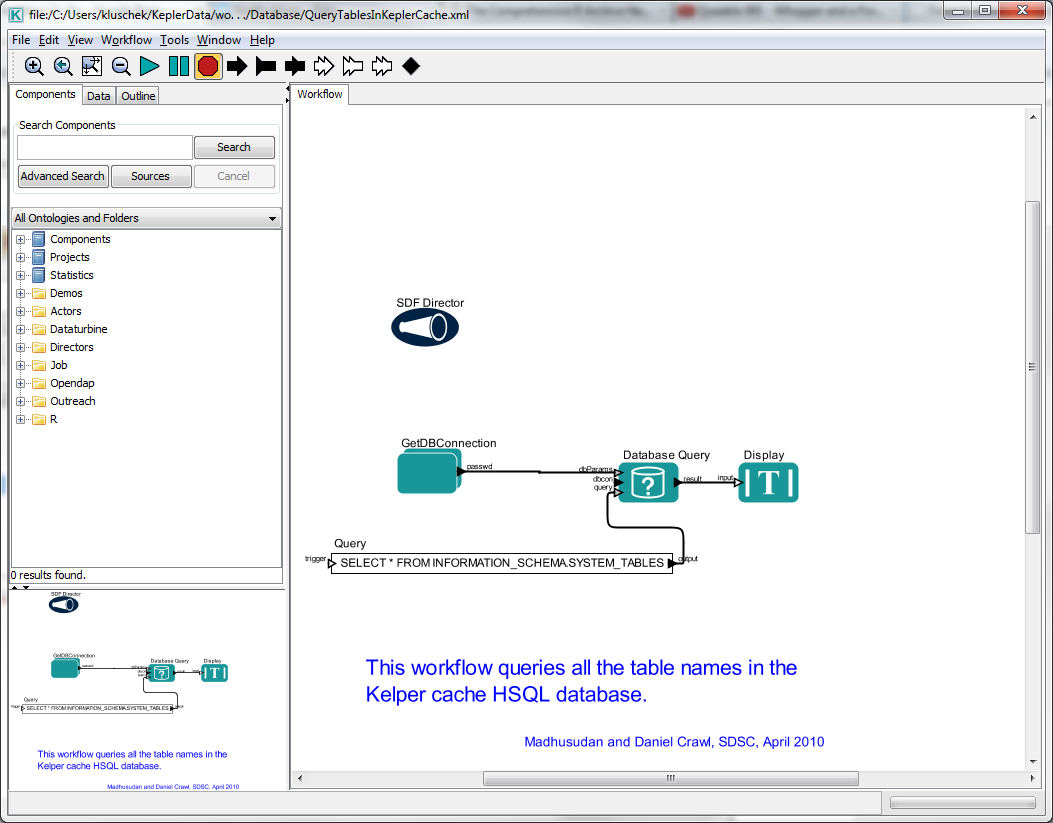1053x823 pixels.
Task: Select the SDF Director icon on canvas
Action: pos(425,328)
